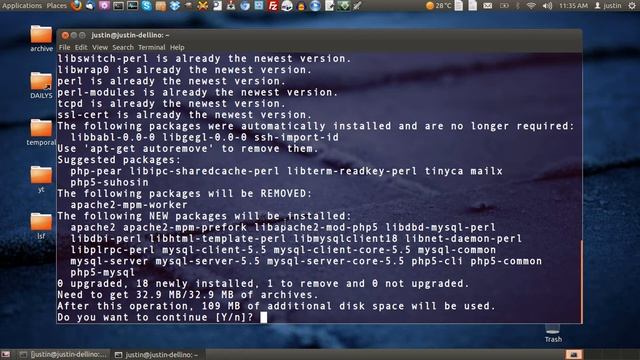Select the yt folder on desktop
This screenshot has width=640, height=360.
(x=41, y=179)
